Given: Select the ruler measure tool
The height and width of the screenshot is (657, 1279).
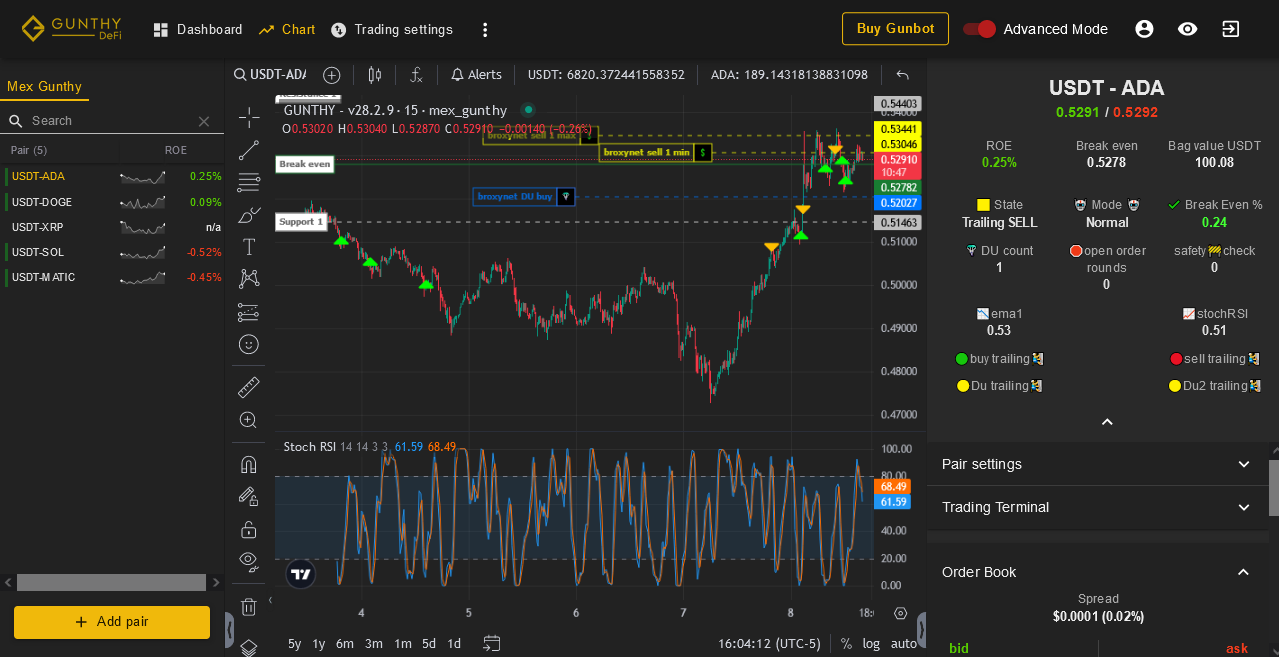Looking at the screenshot, I should click(x=249, y=387).
